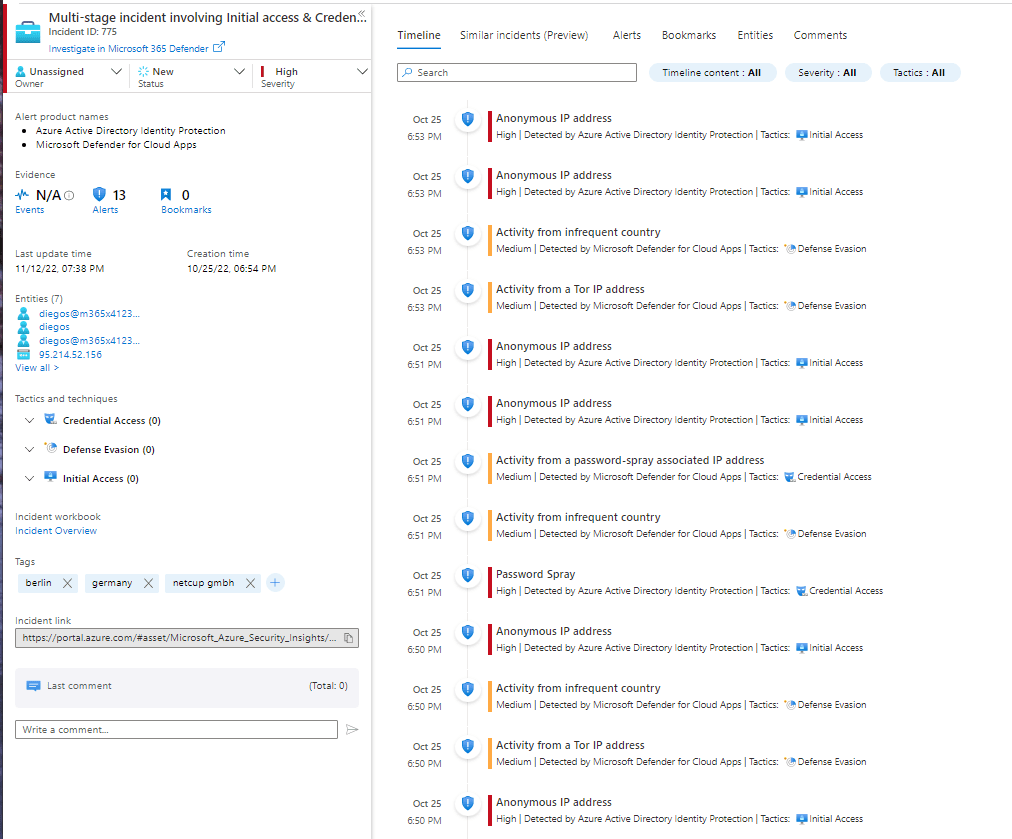The image size is (1012, 839).
Task: Open the New Status dropdown
Action: 239,71
